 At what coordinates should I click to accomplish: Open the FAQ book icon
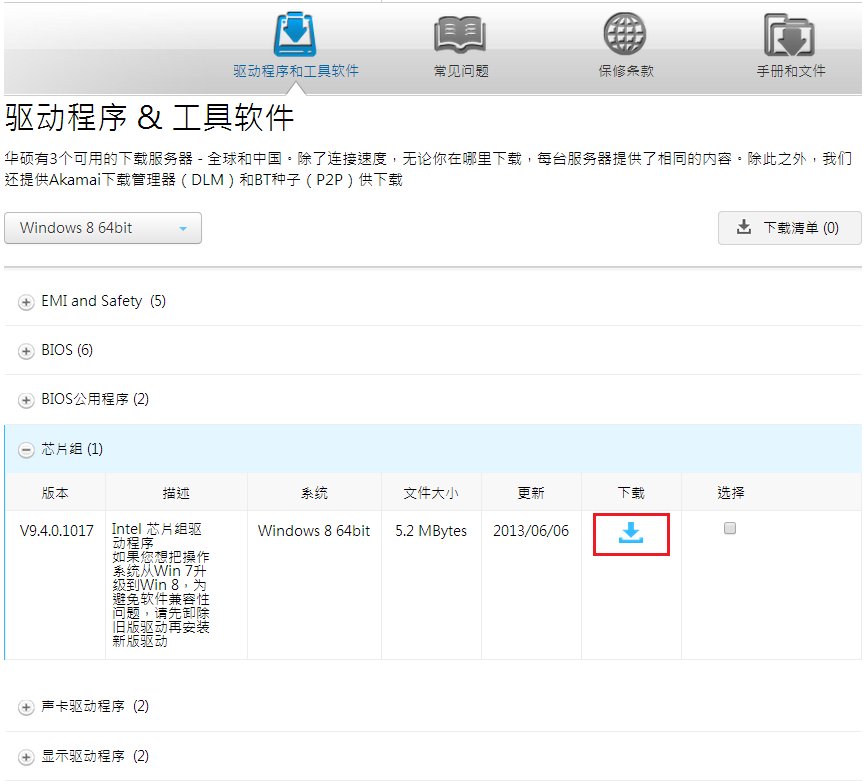(x=460, y=34)
